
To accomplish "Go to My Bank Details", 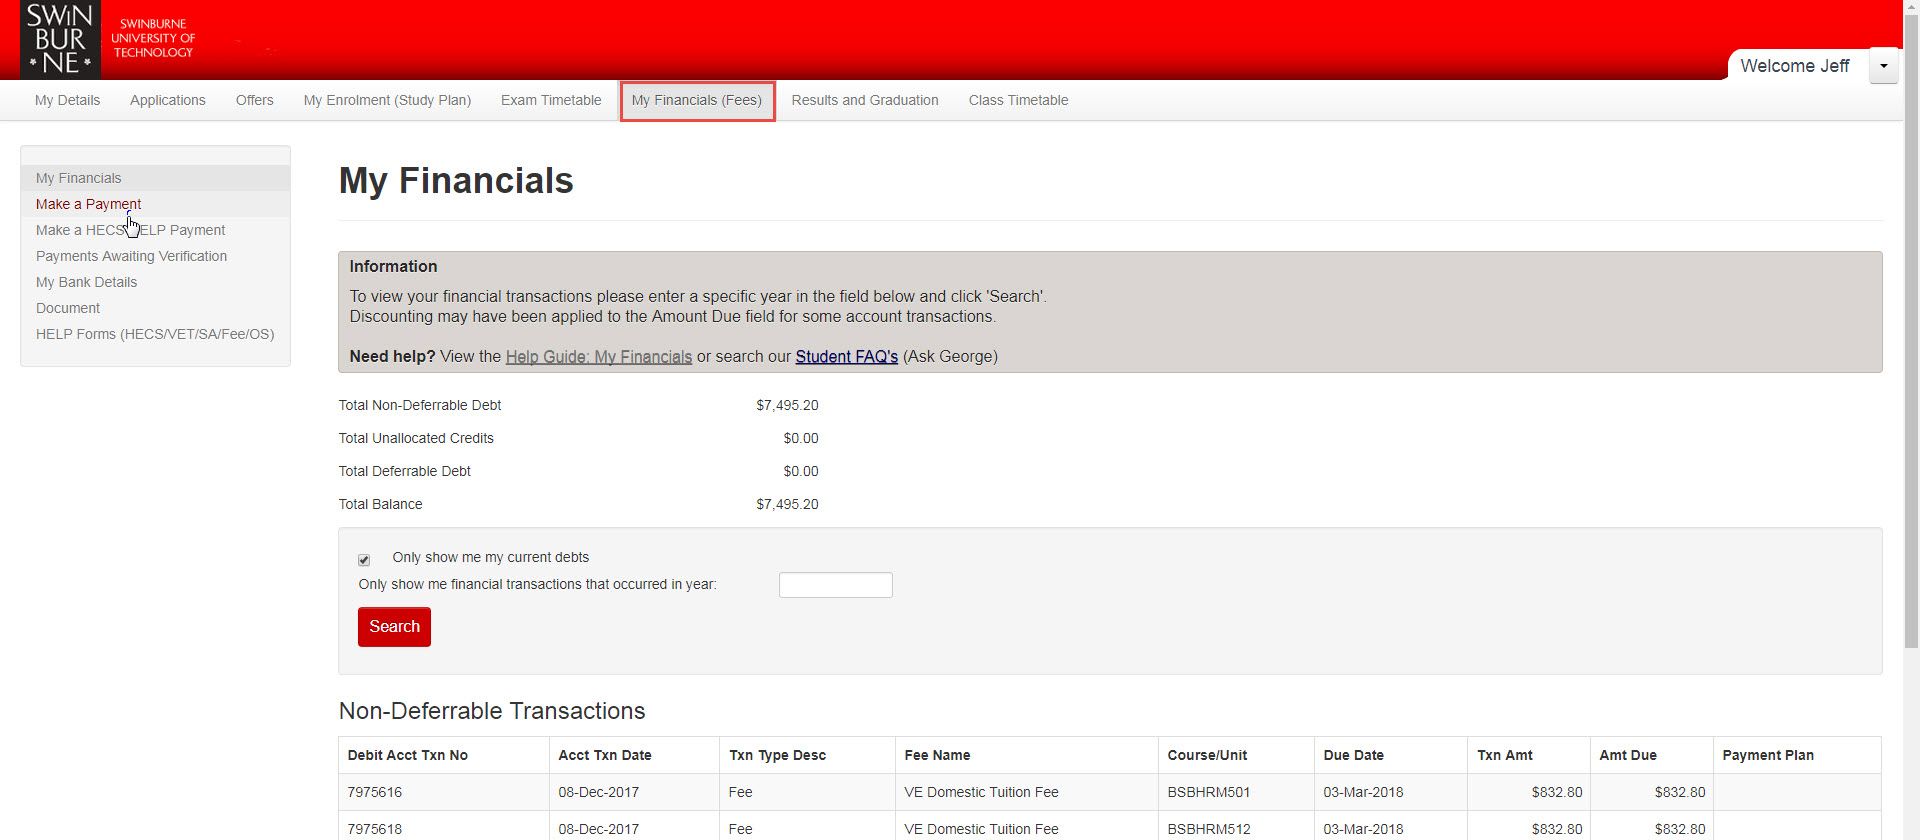I will tap(86, 282).
